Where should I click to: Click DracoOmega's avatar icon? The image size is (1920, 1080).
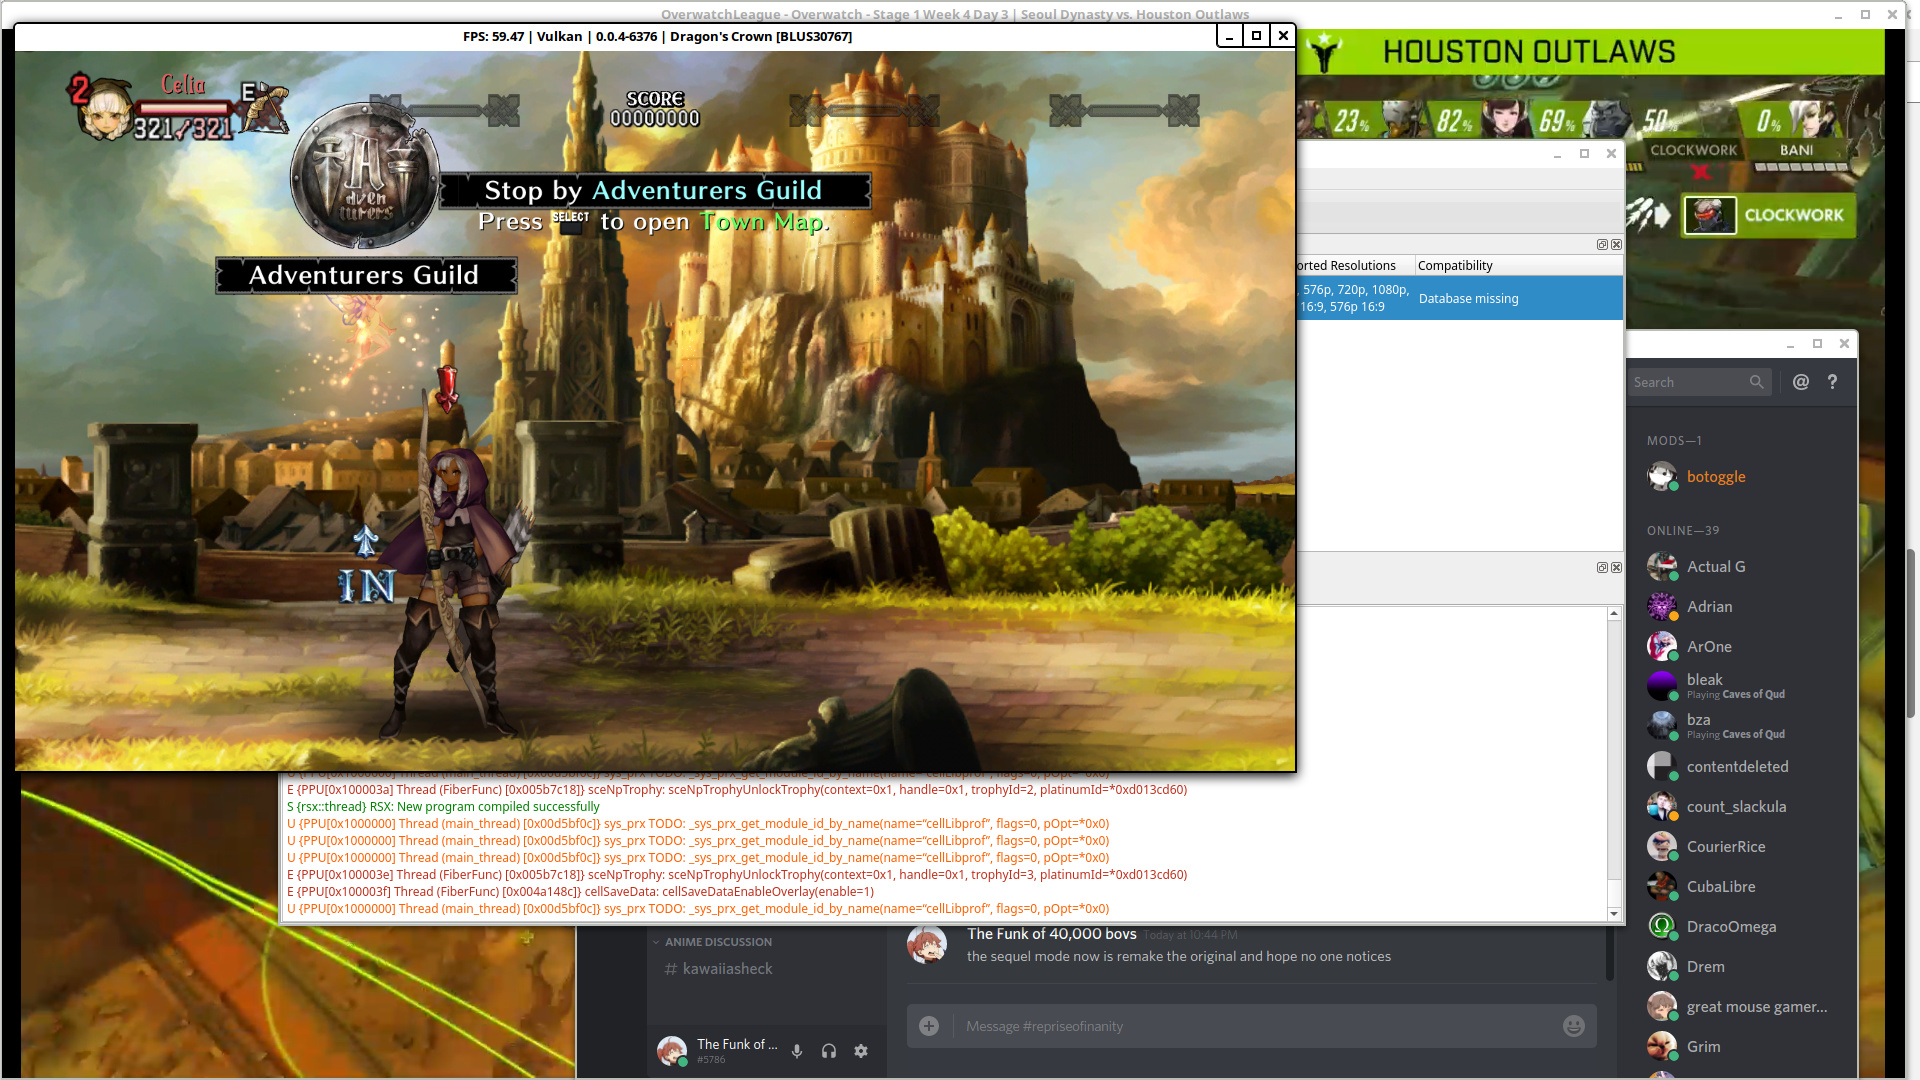tap(1662, 926)
